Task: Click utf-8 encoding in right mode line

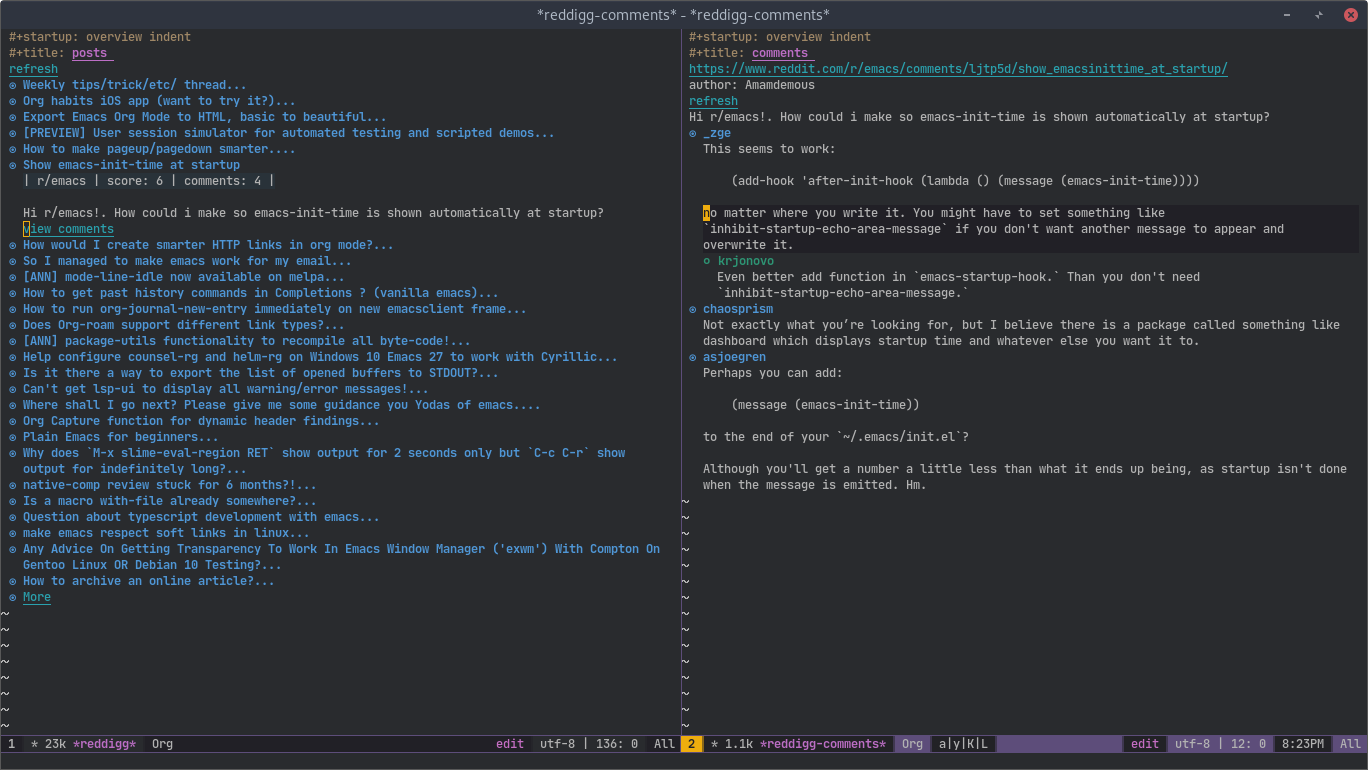Action: pos(1193,744)
